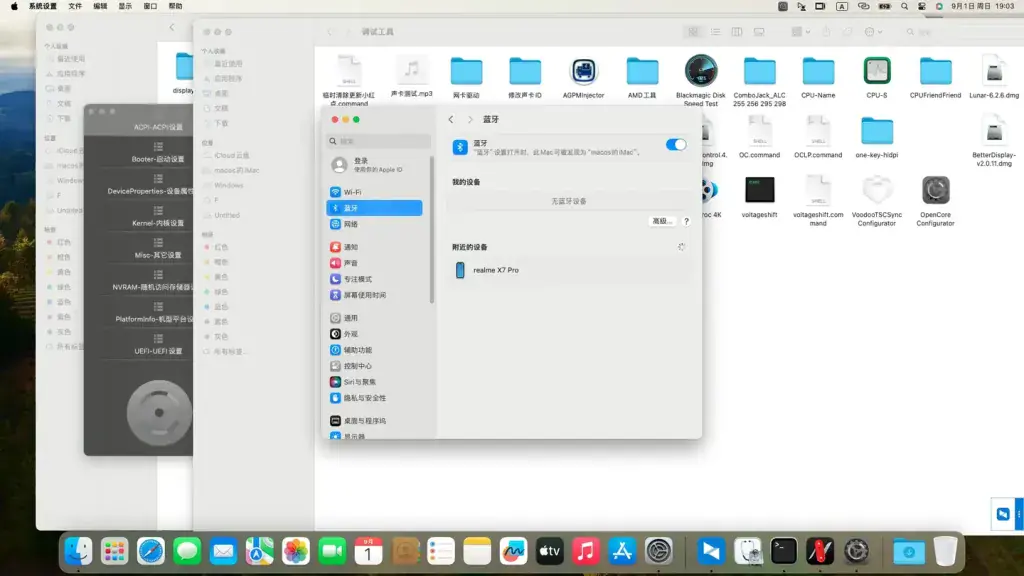Open 网络 (Network) settings
1024x576 pixels.
(374, 224)
